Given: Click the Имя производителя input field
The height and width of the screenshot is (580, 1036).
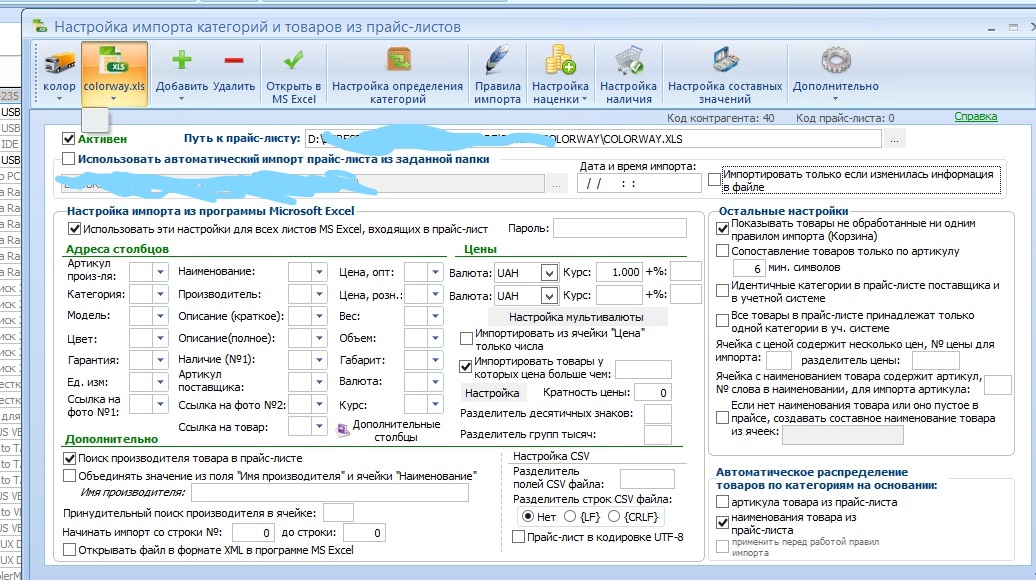Looking at the screenshot, I should [x=329, y=492].
